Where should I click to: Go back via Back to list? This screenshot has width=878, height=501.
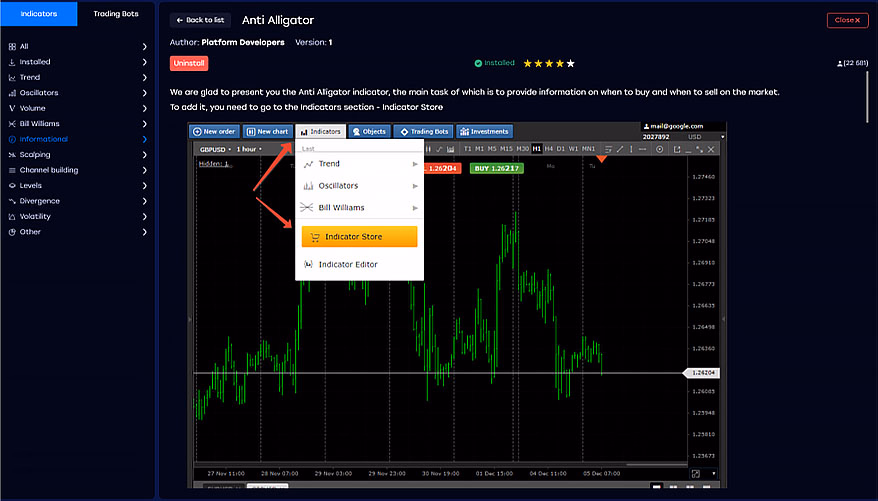pyautogui.click(x=200, y=20)
